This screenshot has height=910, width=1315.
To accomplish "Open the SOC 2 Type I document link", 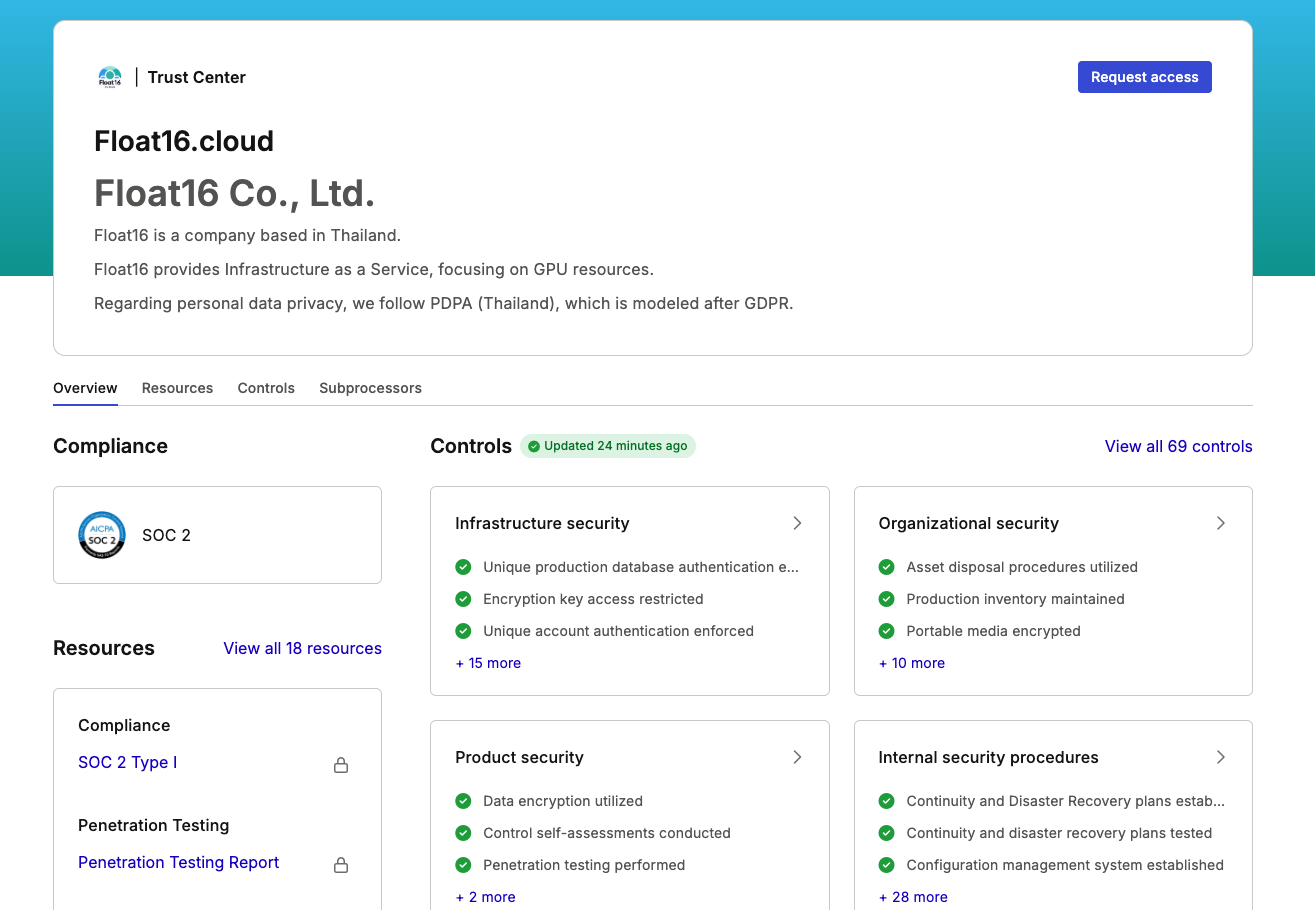I will [127, 762].
